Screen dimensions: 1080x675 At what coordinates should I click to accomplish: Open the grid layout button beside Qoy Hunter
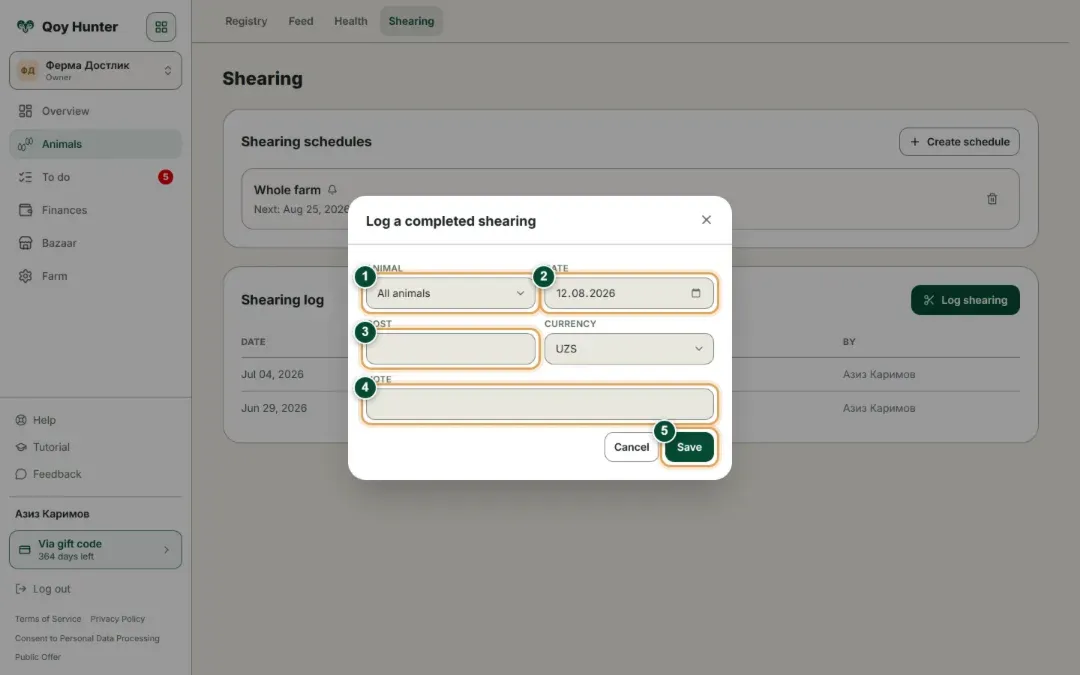click(160, 27)
